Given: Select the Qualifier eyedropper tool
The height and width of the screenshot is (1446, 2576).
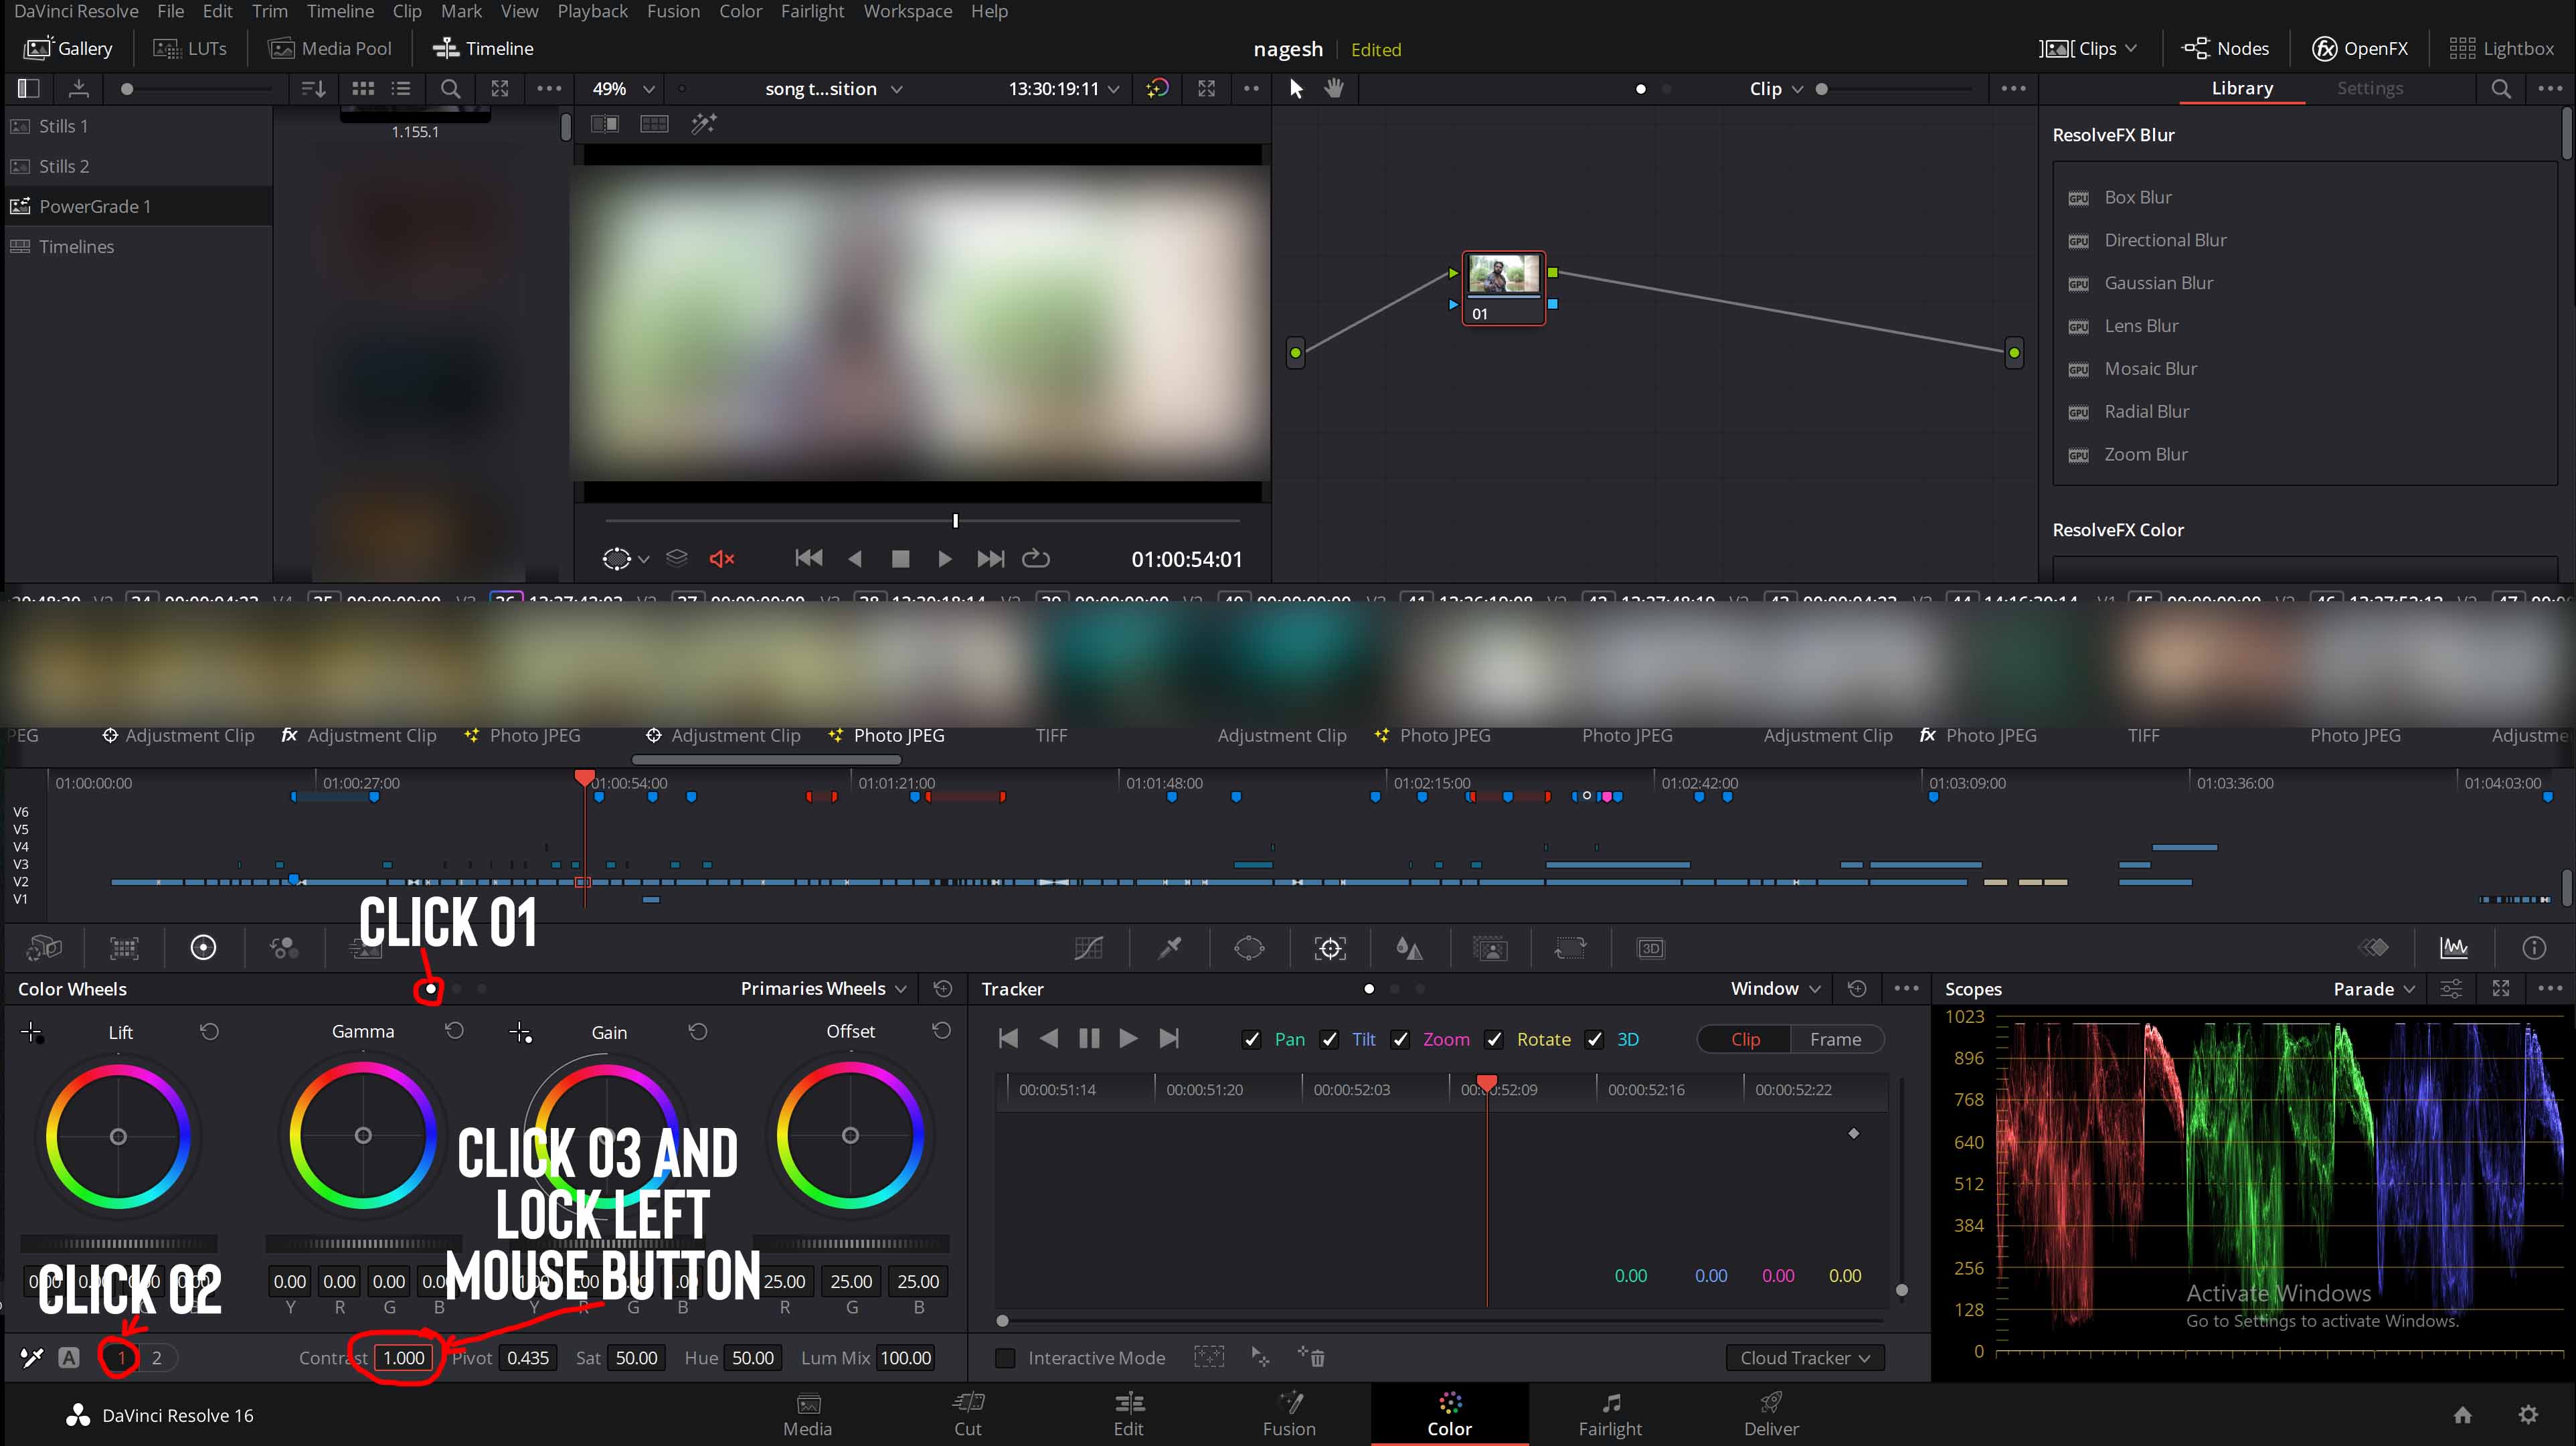Looking at the screenshot, I should (1169, 948).
